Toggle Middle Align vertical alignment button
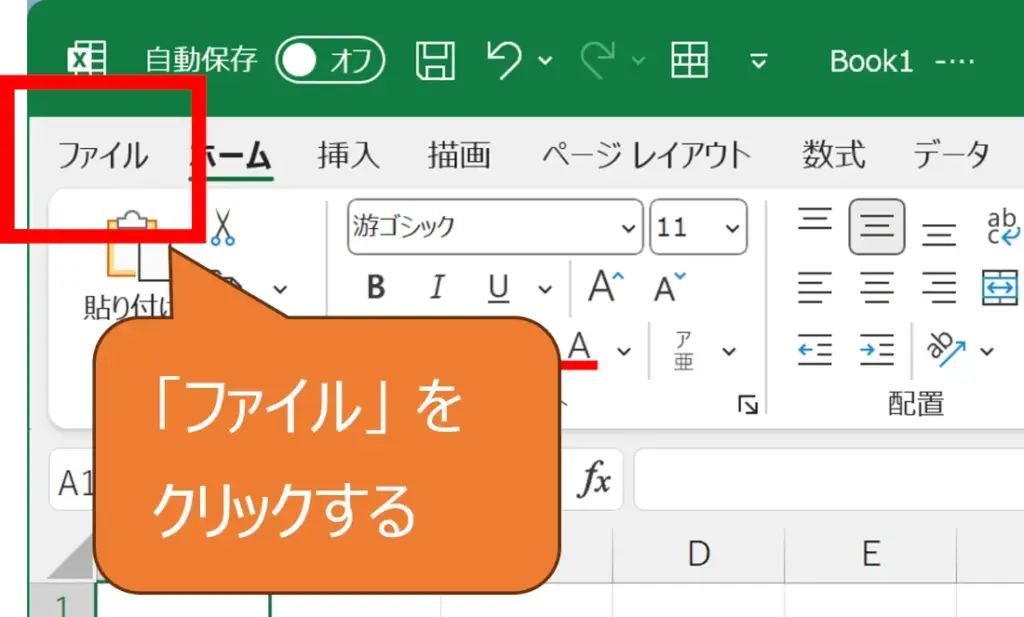 coord(877,227)
